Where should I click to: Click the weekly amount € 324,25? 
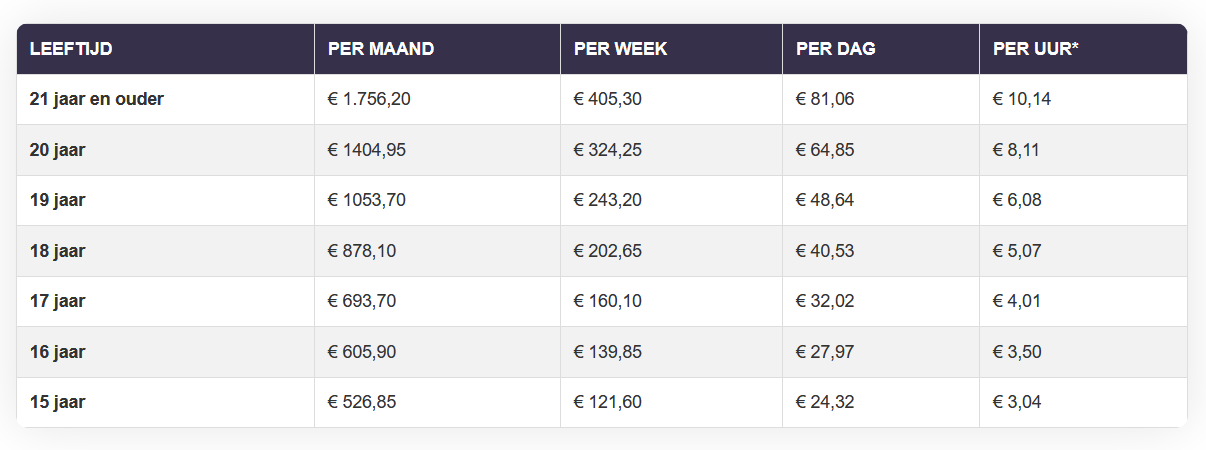(x=608, y=150)
